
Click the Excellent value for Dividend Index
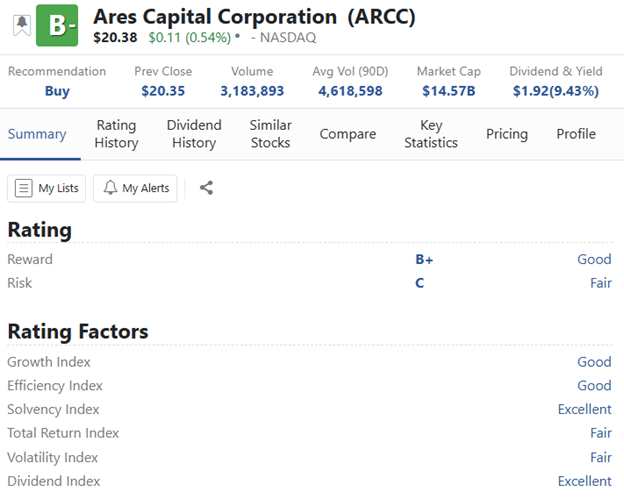tap(584, 481)
